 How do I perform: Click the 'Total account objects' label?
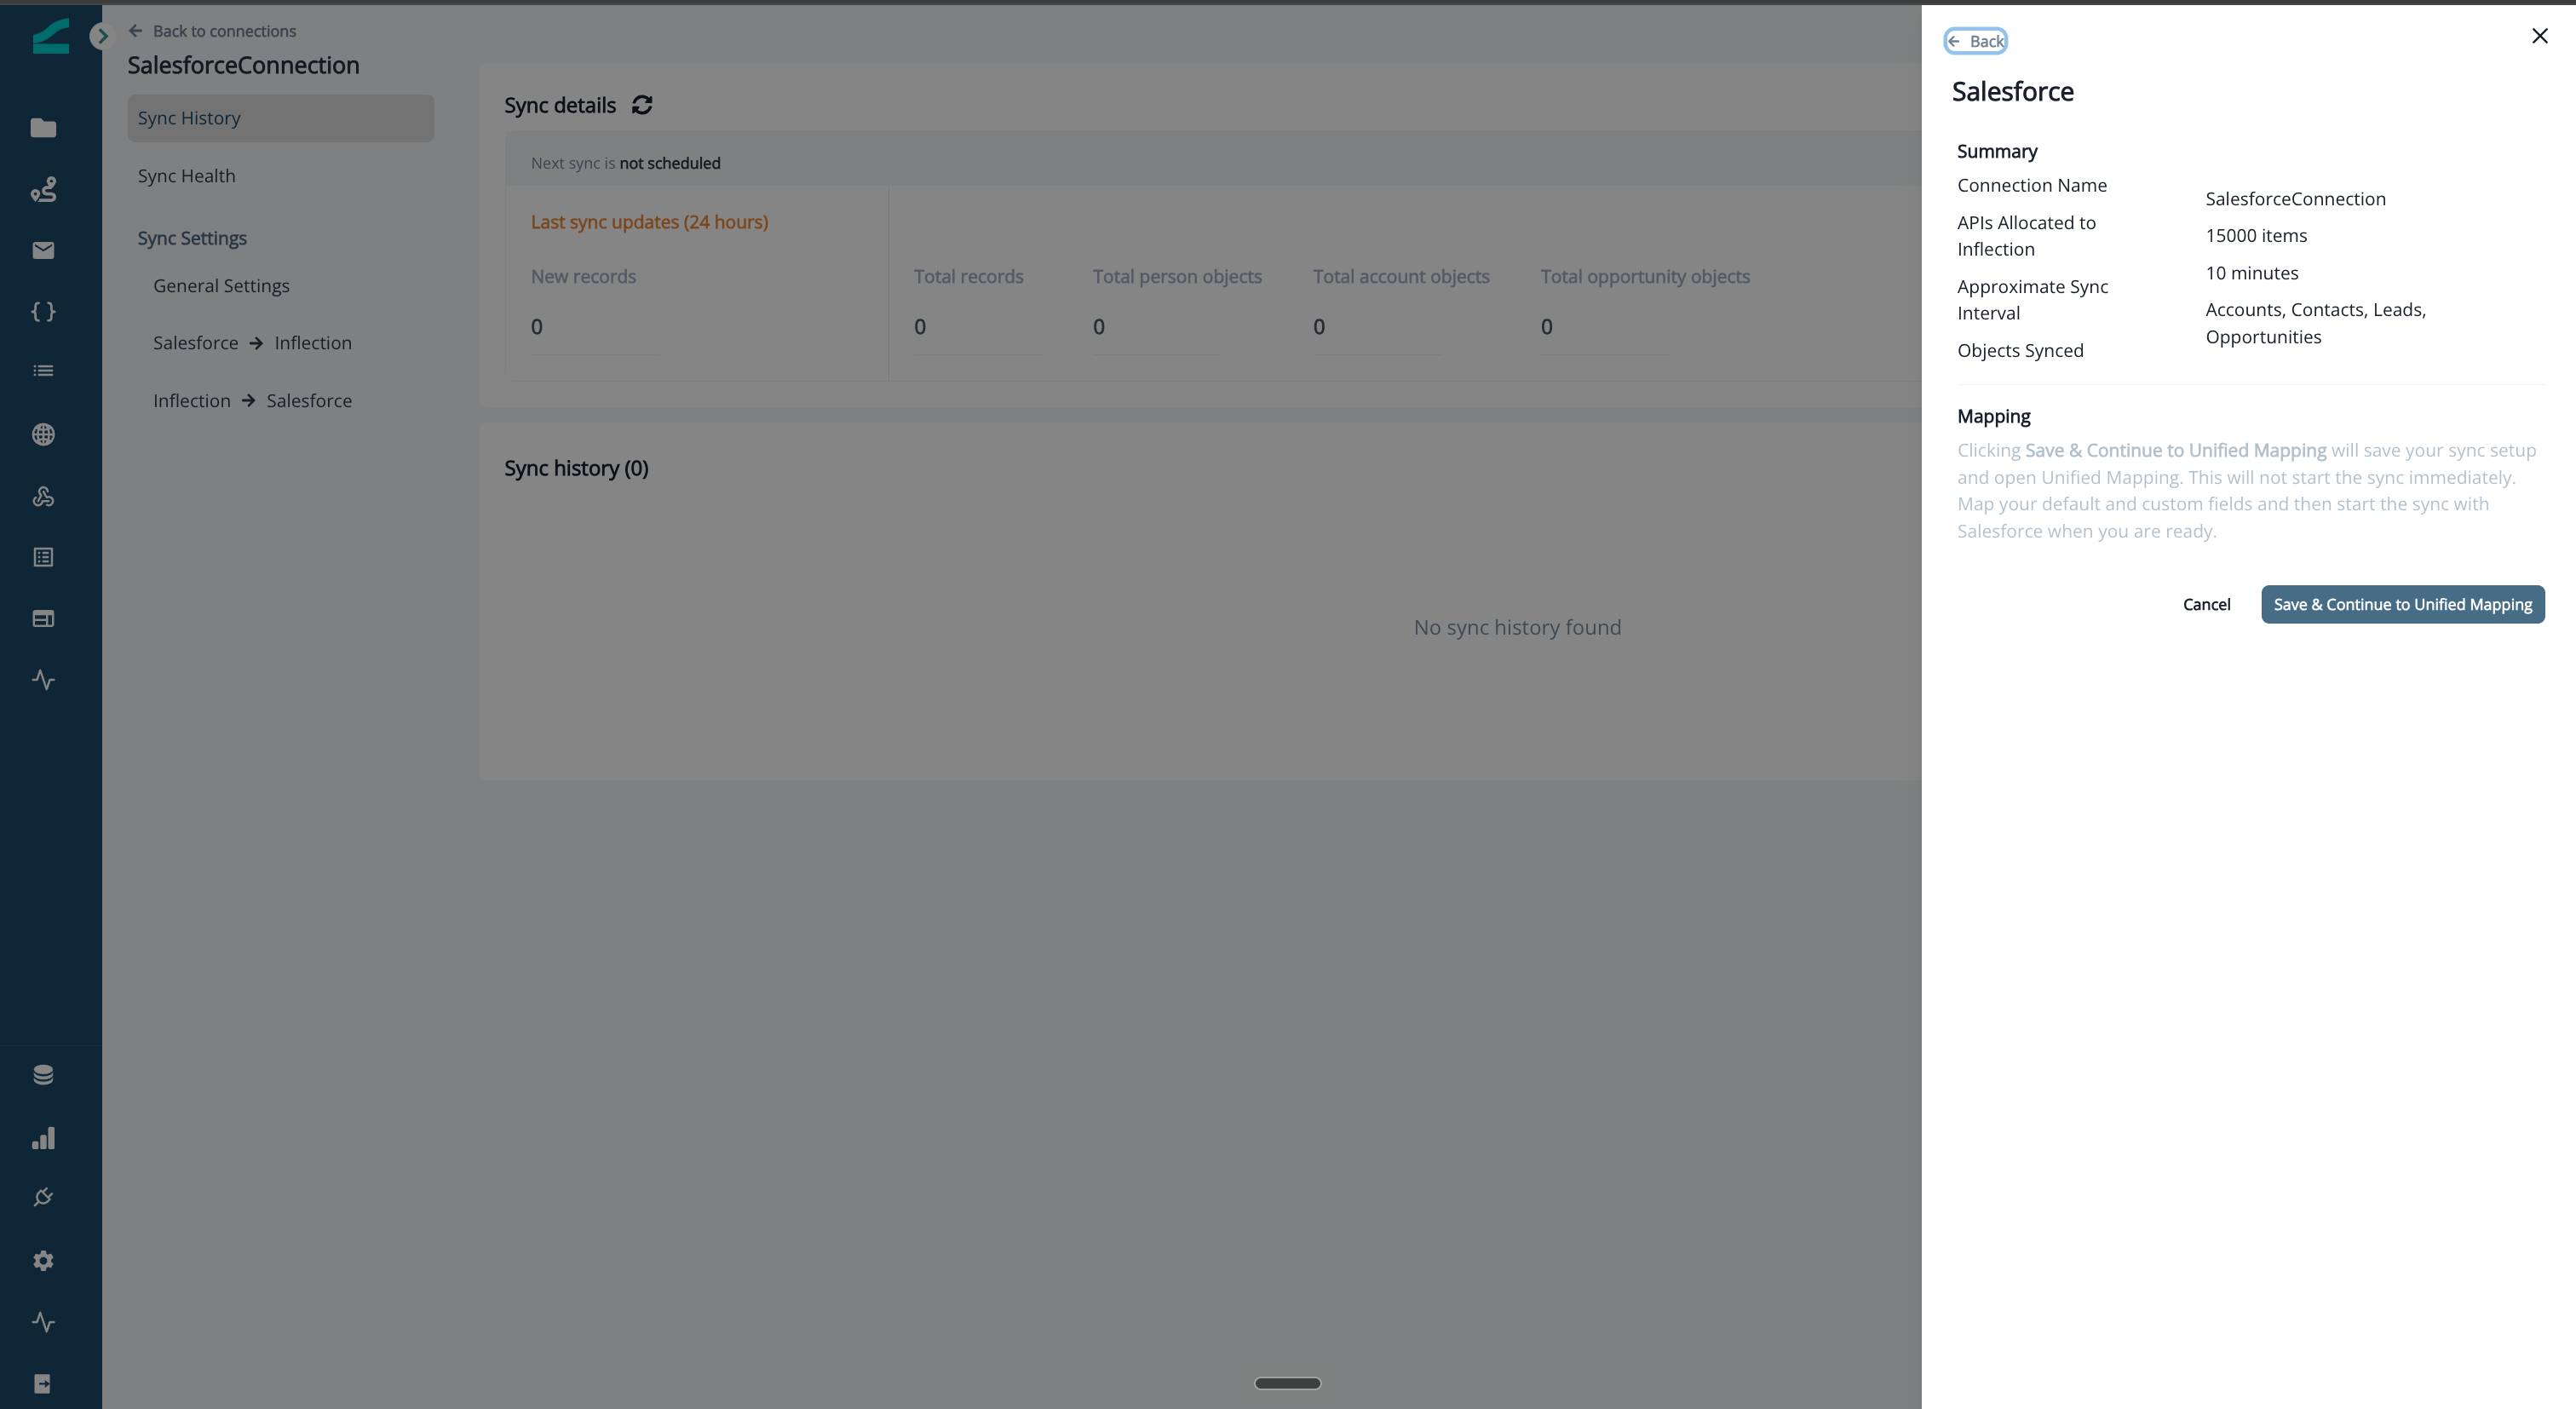point(1401,277)
